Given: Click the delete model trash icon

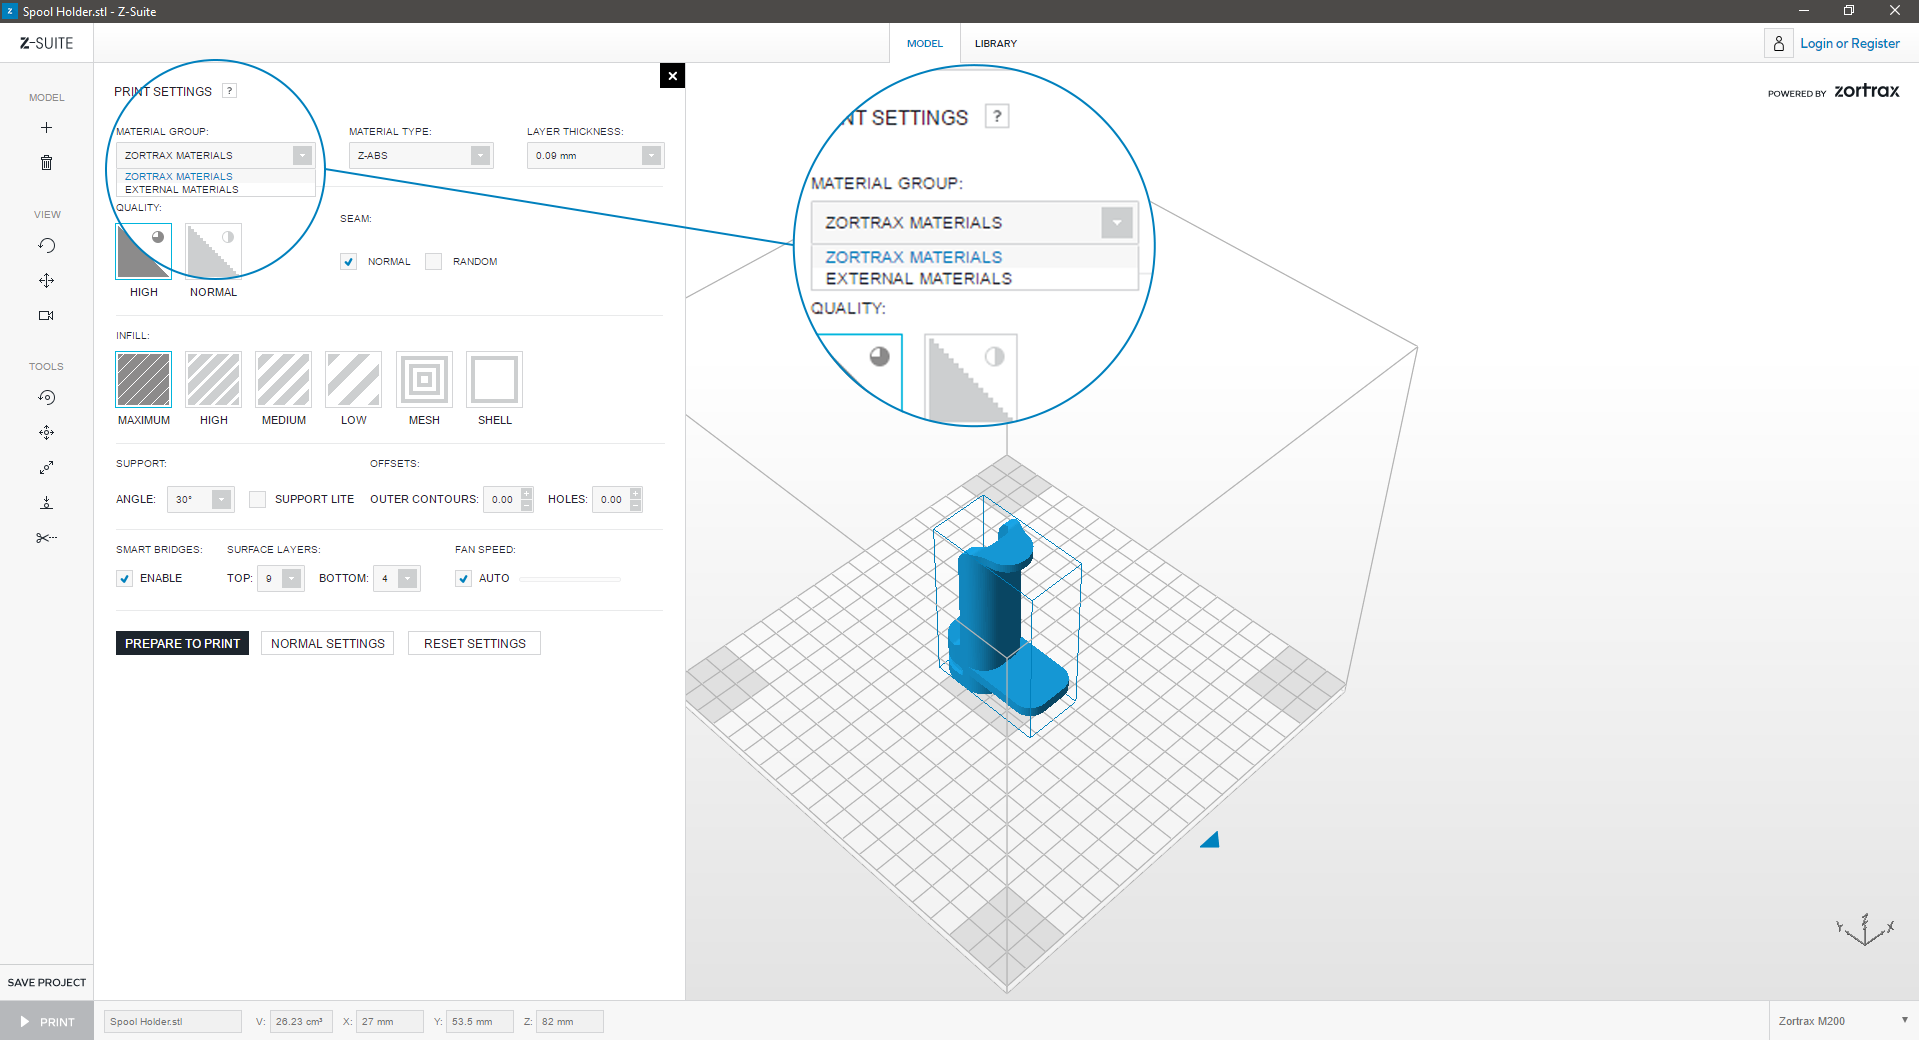Looking at the screenshot, I should [x=46, y=163].
